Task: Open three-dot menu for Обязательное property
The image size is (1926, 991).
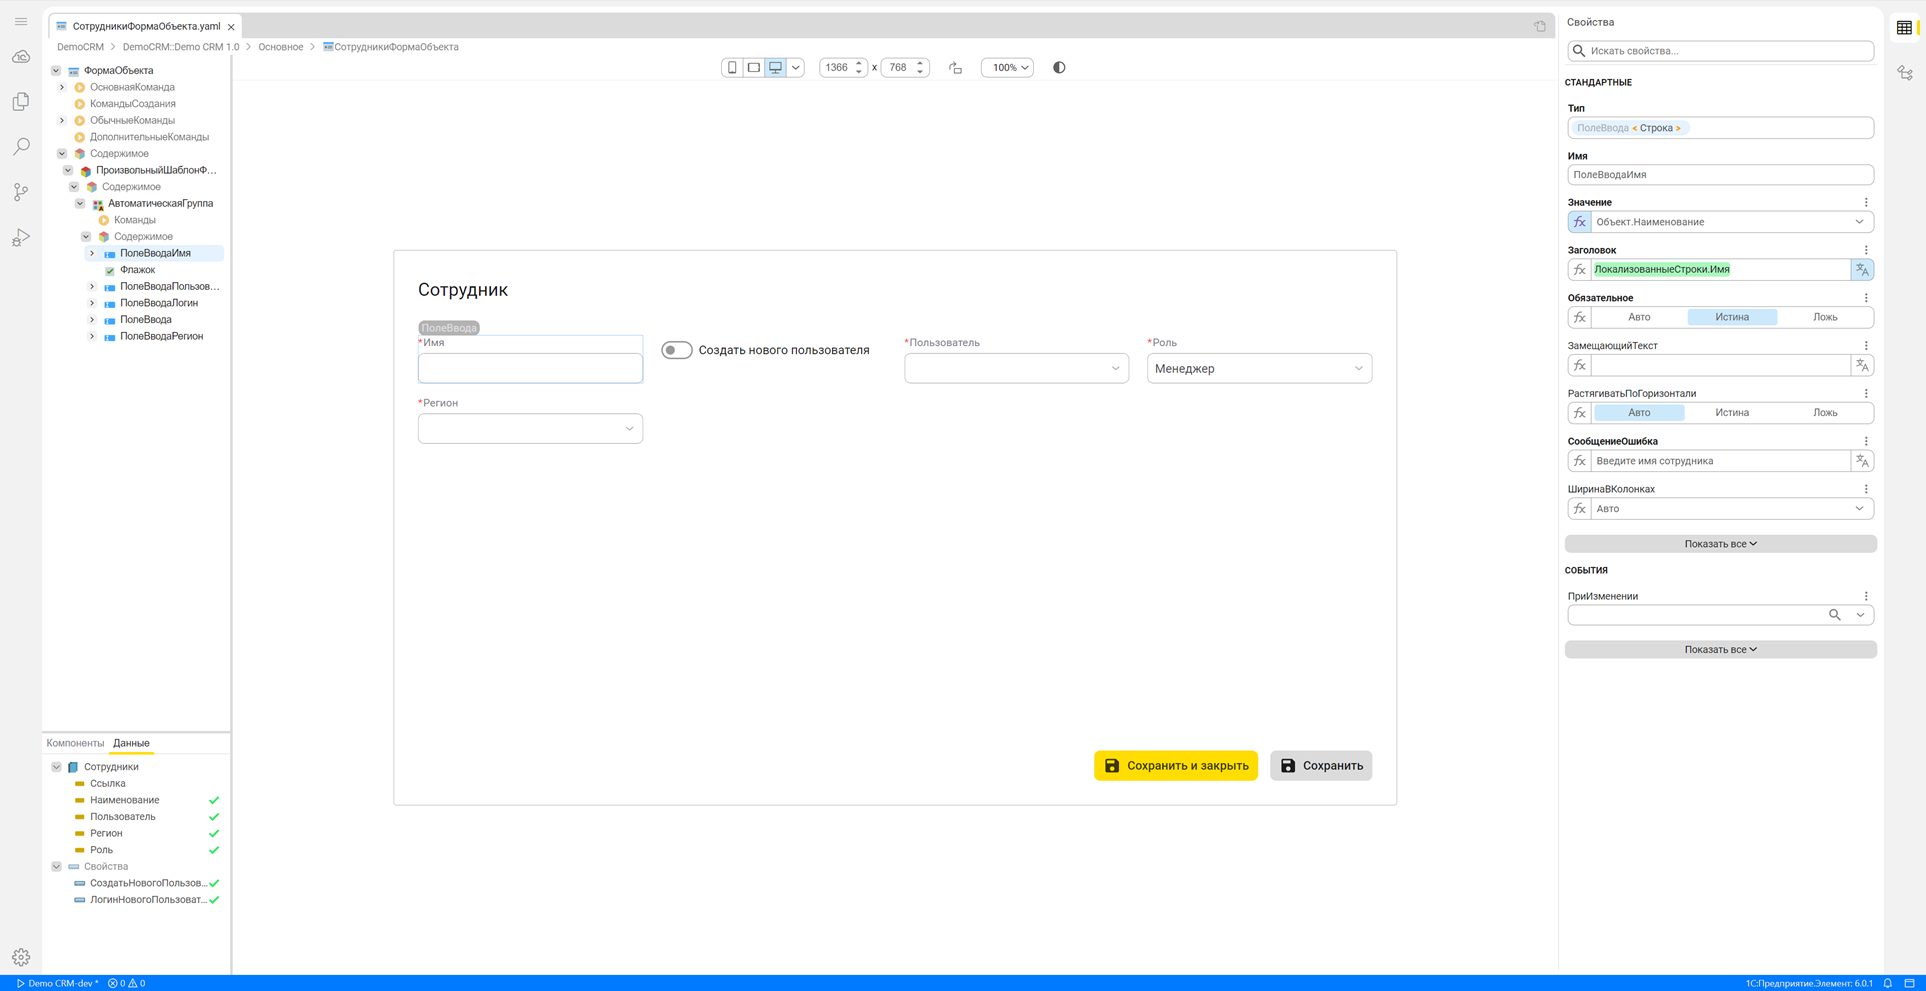Action: (1866, 298)
